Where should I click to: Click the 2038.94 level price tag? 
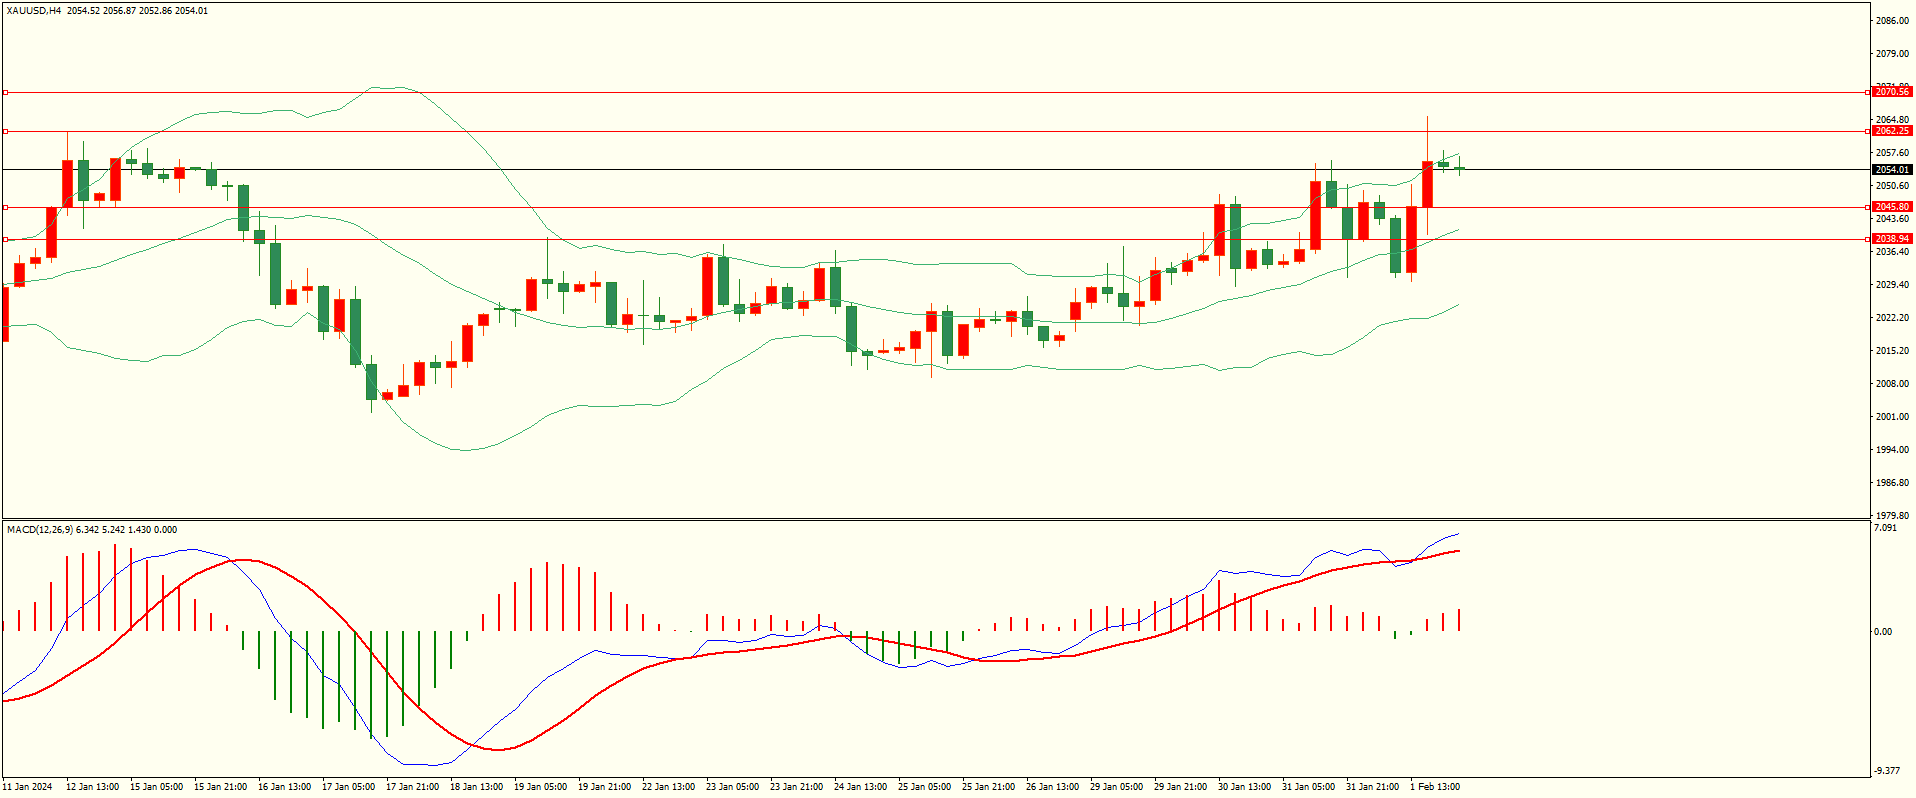(x=1892, y=239)
